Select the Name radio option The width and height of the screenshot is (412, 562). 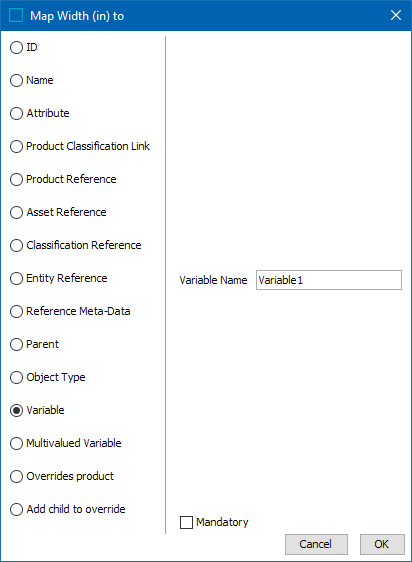[16, 80]
